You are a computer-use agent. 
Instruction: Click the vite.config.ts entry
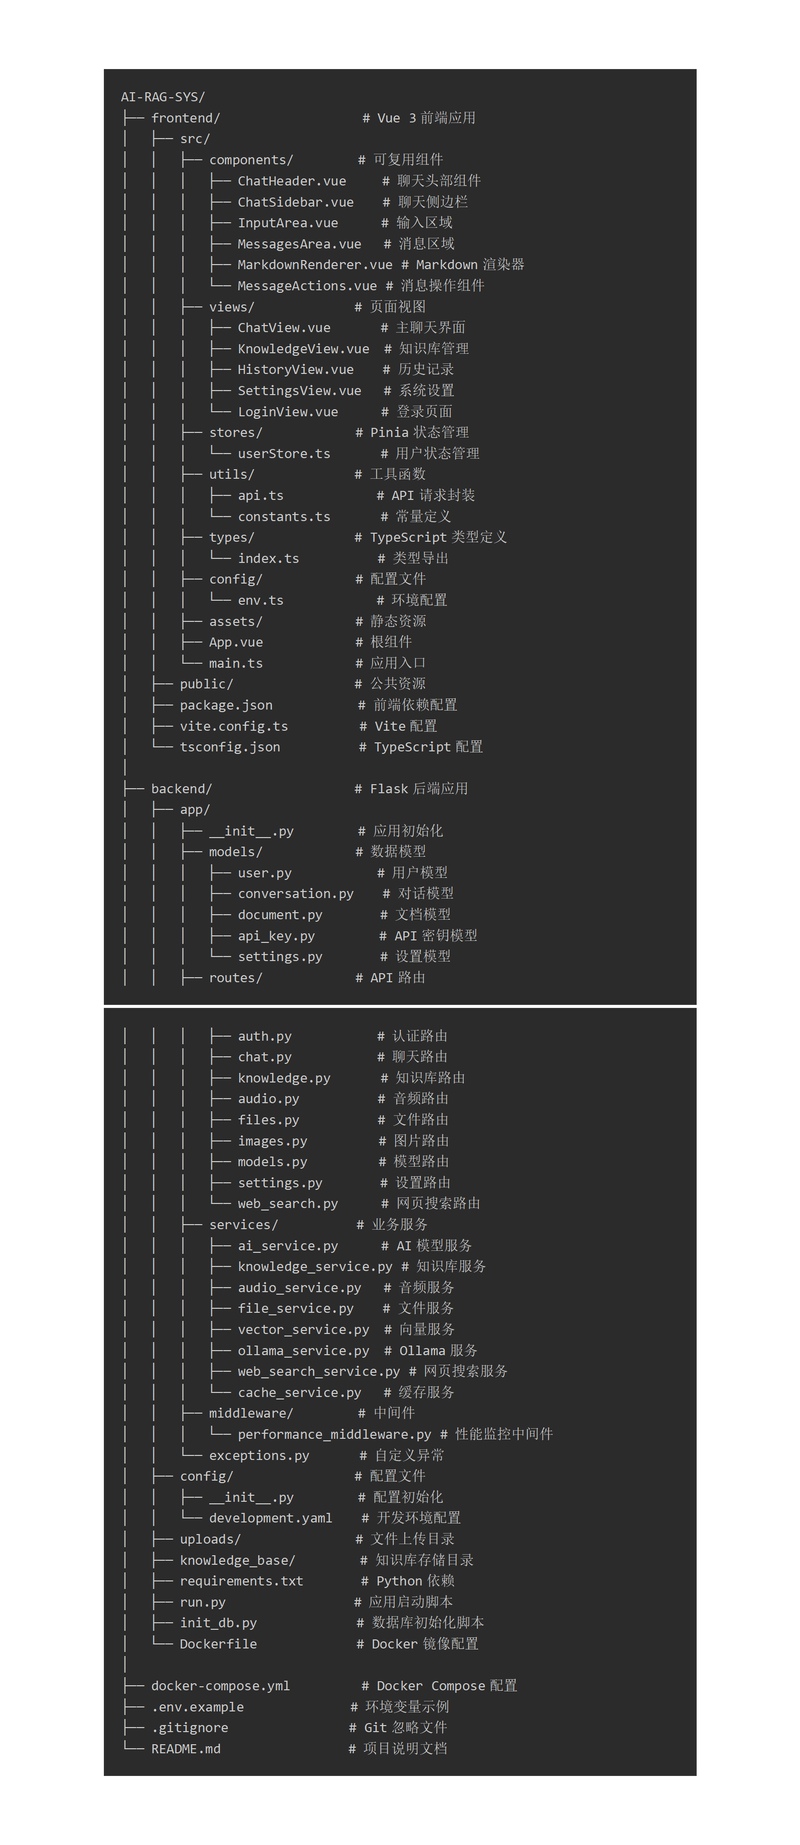click(233, 727)
